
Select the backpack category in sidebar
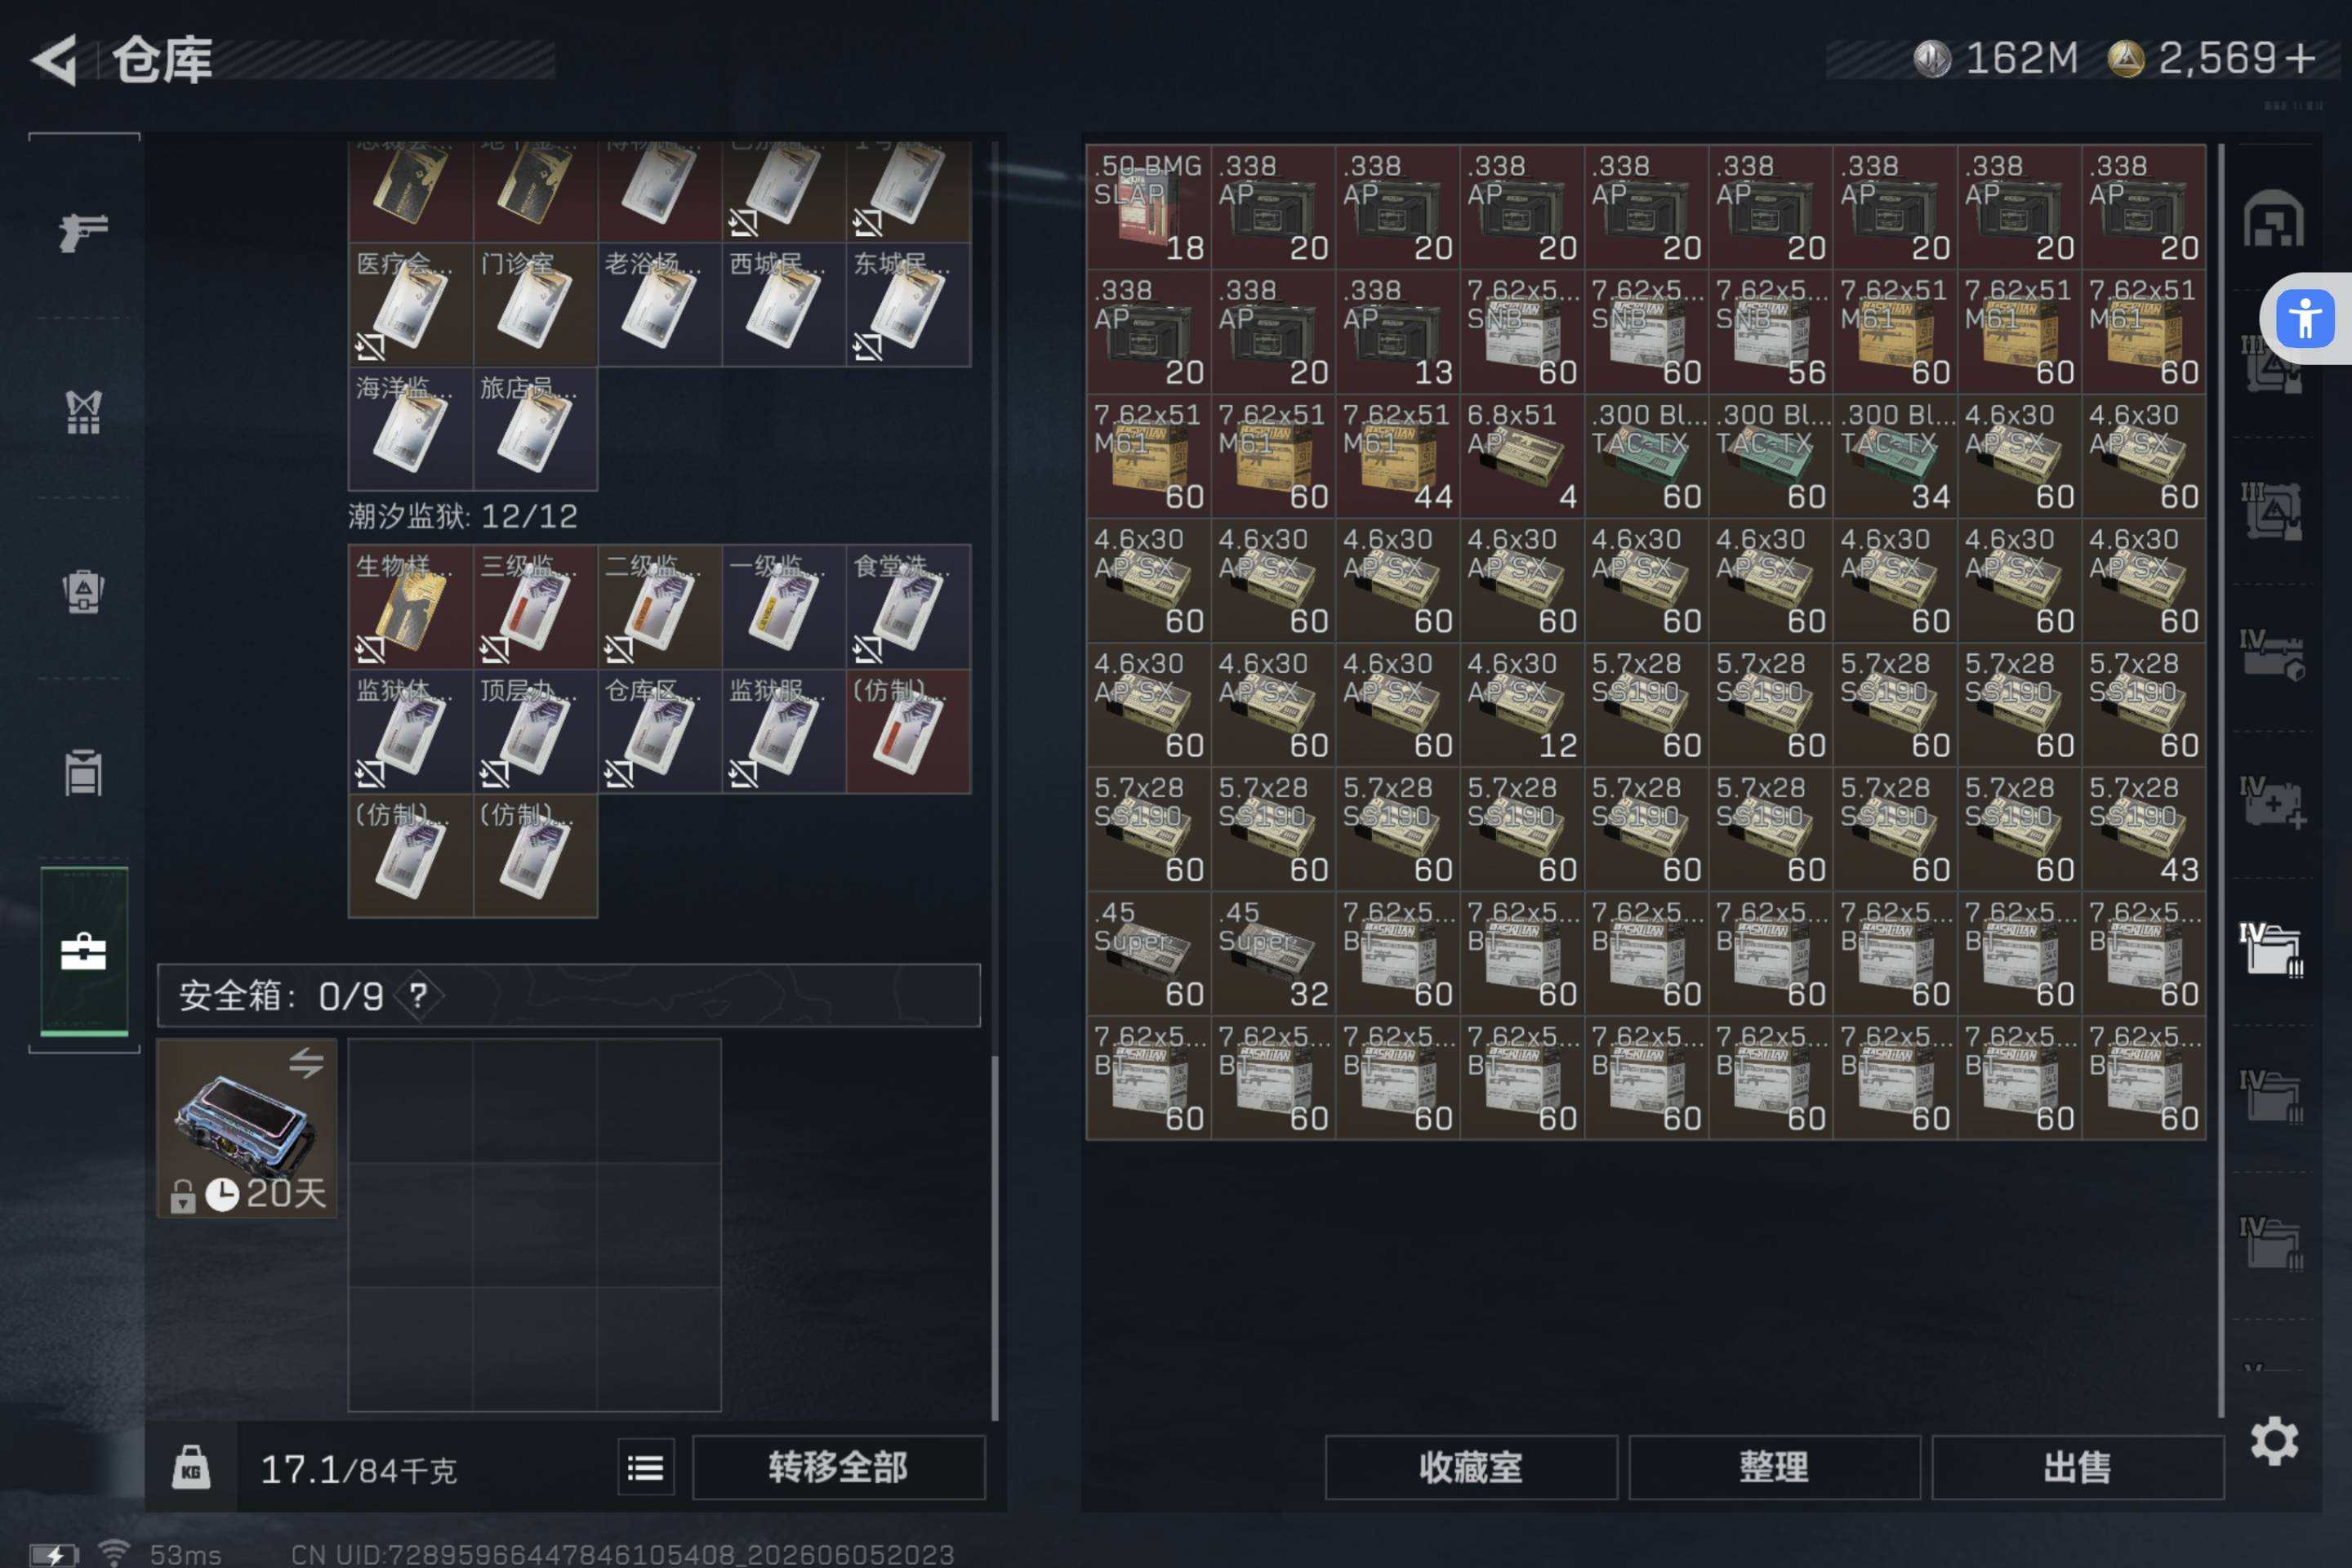point(83,592)
